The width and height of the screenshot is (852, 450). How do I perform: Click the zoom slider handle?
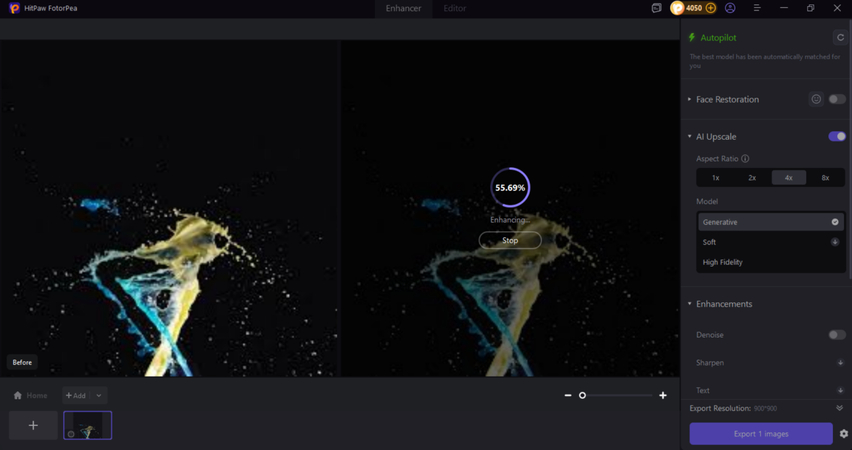coord(582,395)
